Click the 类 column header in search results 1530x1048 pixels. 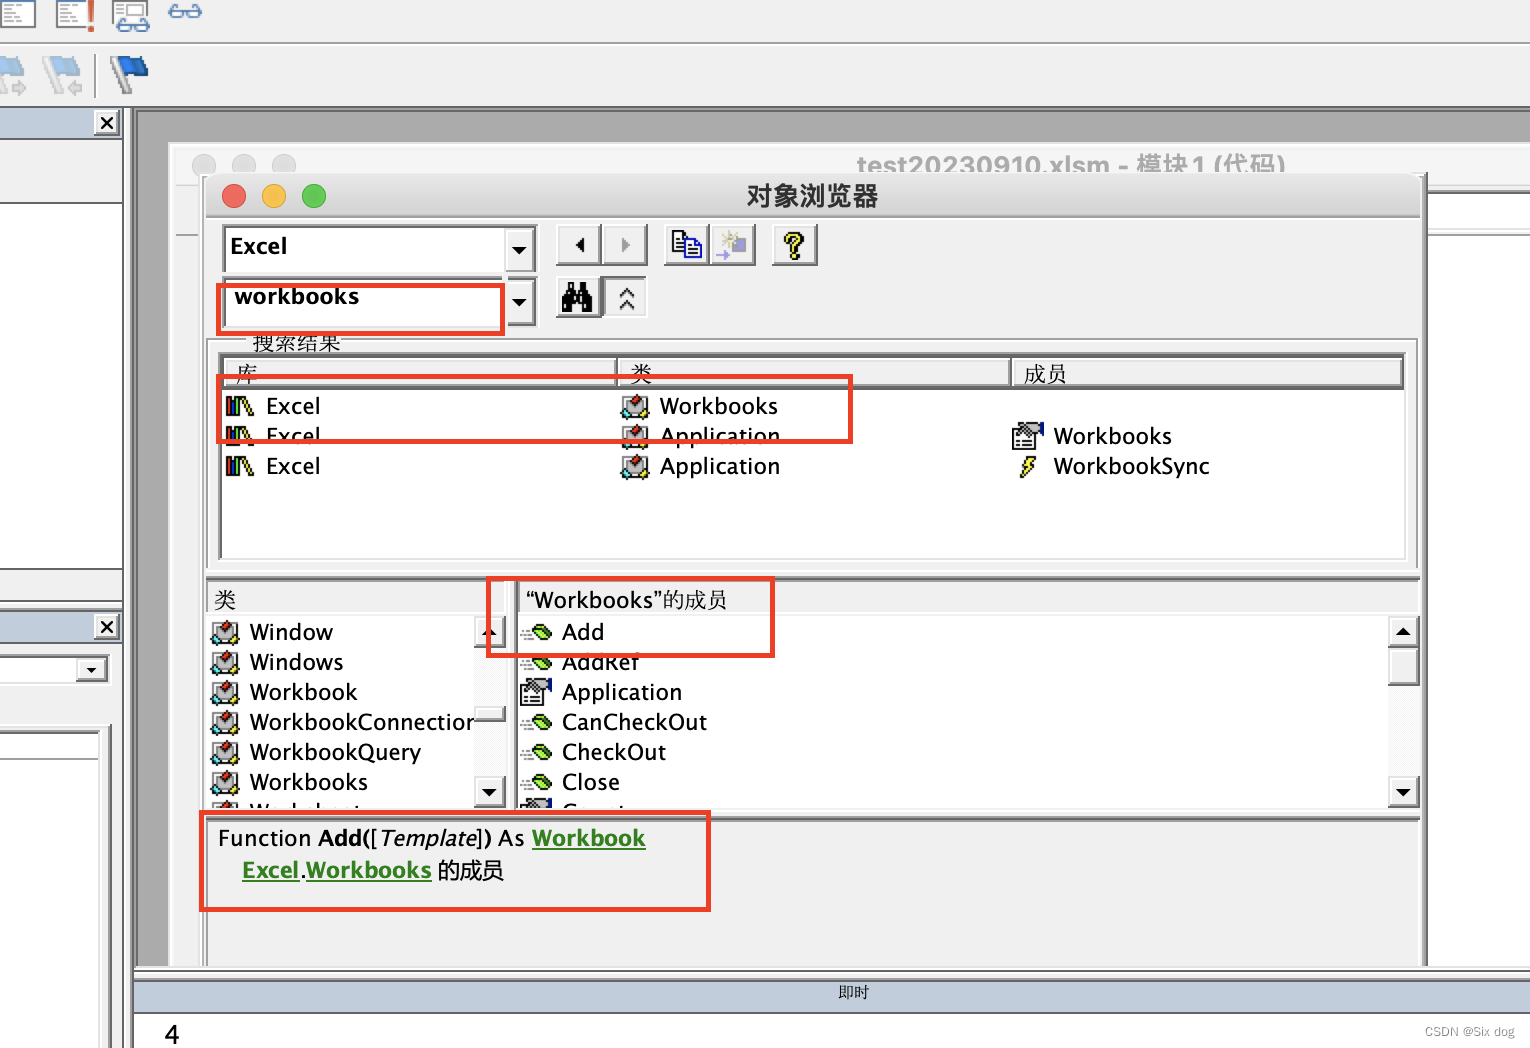[814, 373]
